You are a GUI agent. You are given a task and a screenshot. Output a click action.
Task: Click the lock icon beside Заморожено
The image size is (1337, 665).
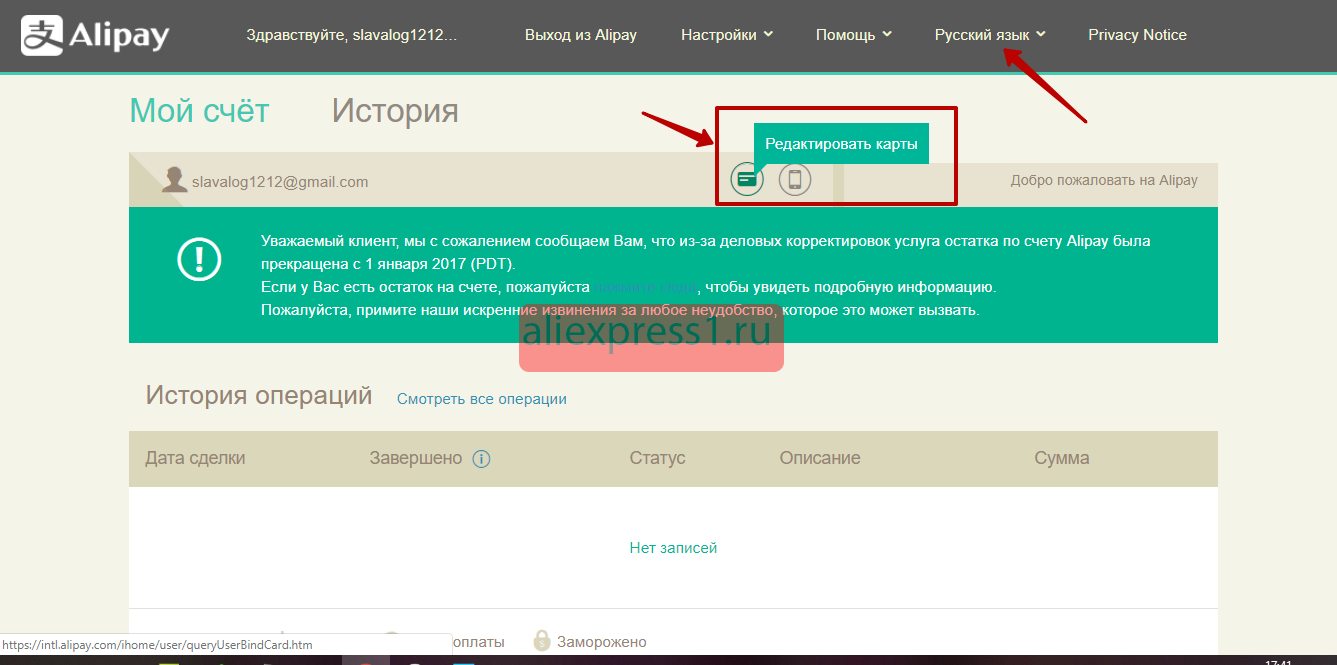point(542,641)
